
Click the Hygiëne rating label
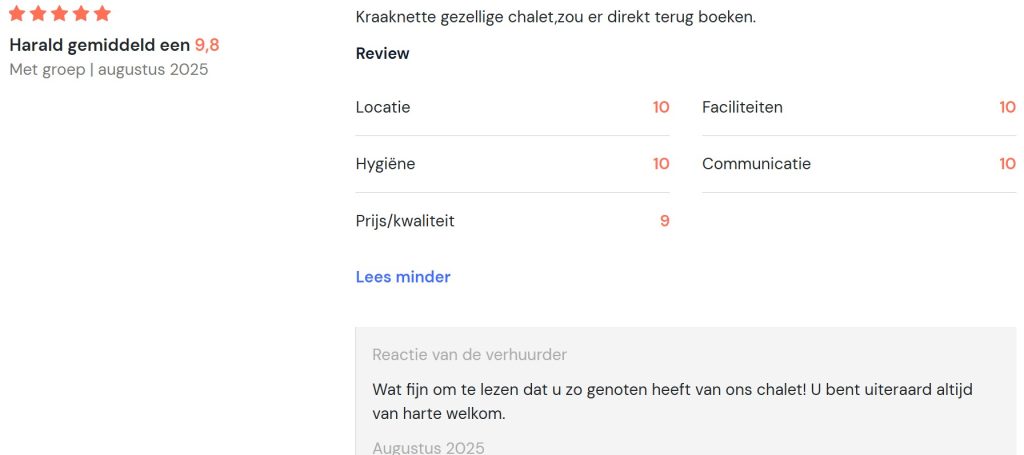(385, 164)
